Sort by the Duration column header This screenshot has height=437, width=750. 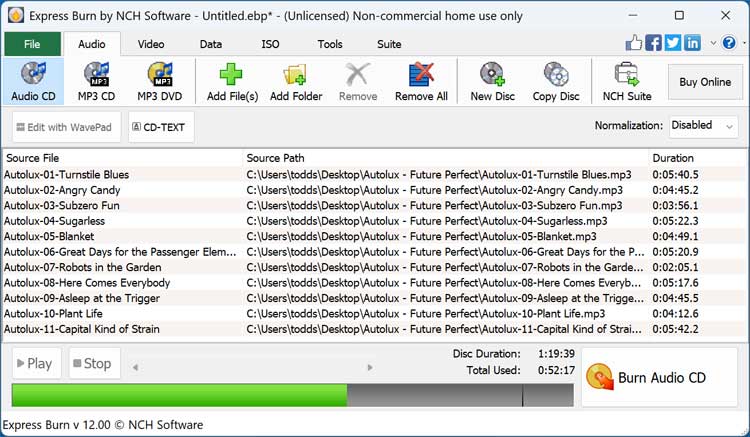click(697, 158)
